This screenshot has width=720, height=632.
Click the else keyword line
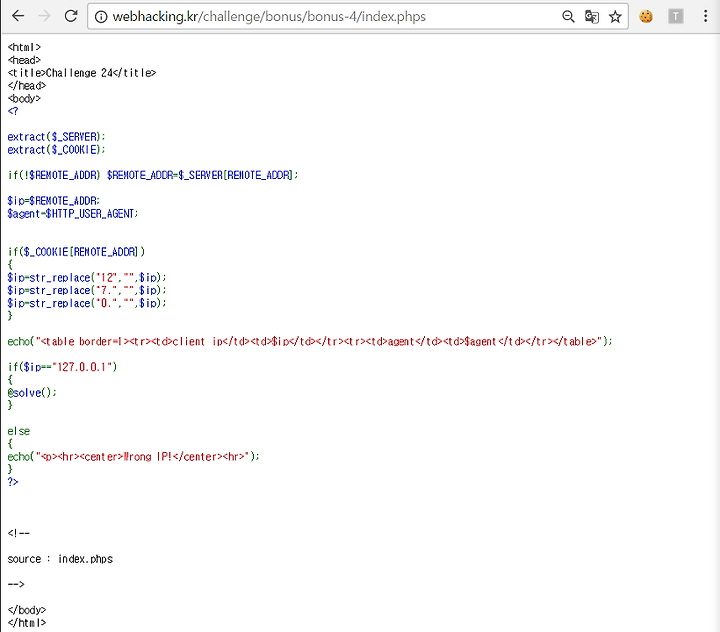tap(19, 431)
